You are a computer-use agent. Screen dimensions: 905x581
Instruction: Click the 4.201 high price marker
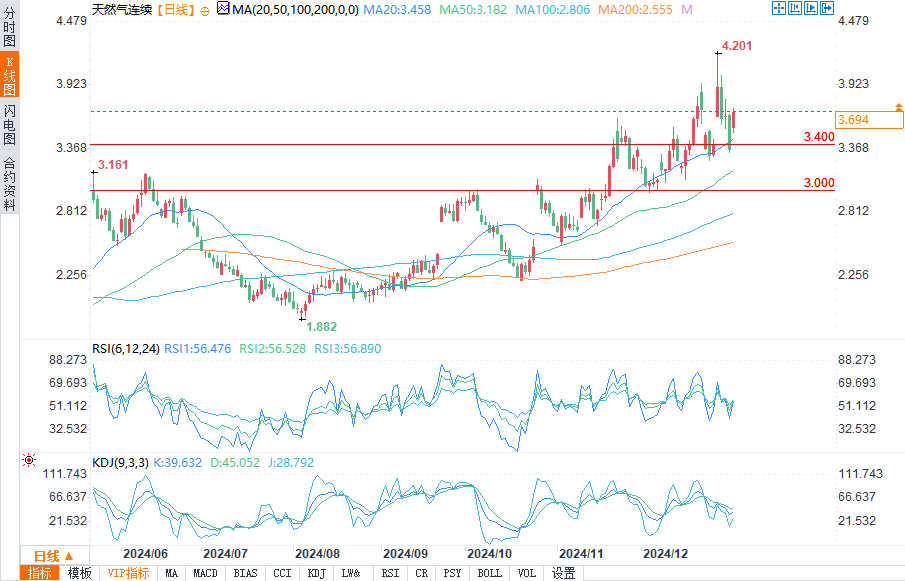point(737,46)
